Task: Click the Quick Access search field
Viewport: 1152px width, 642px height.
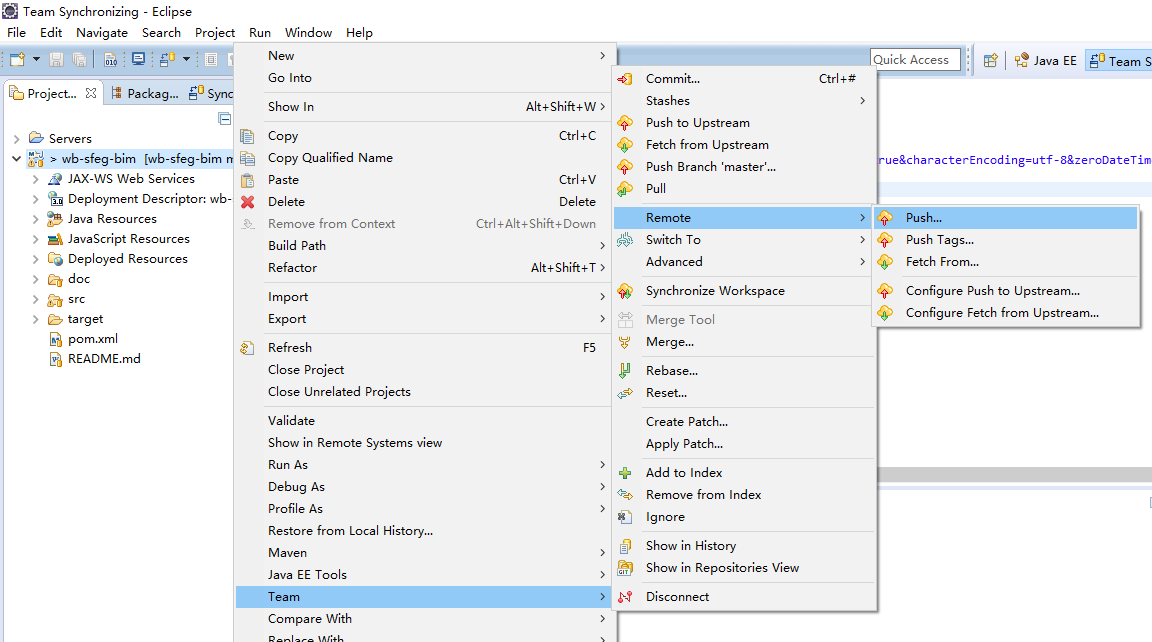Action: tap(915, 60)
